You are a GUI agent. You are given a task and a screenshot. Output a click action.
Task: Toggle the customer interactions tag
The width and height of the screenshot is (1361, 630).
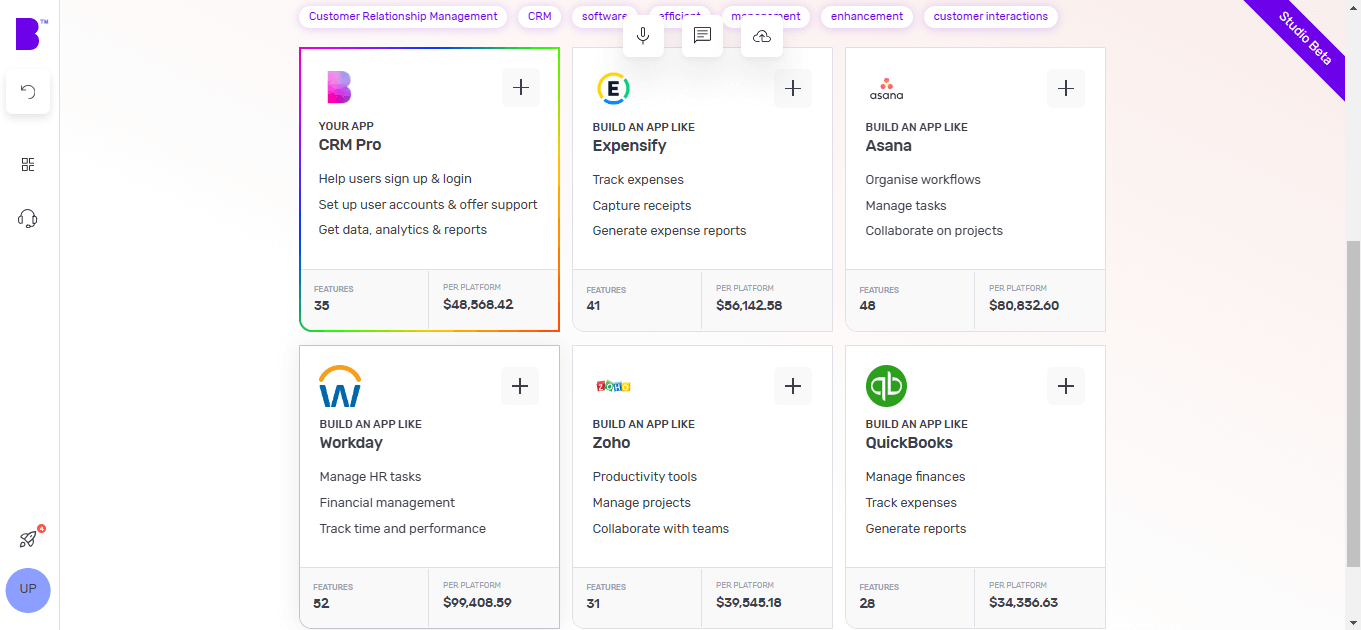pyautogui.click(x=990, y=16)
